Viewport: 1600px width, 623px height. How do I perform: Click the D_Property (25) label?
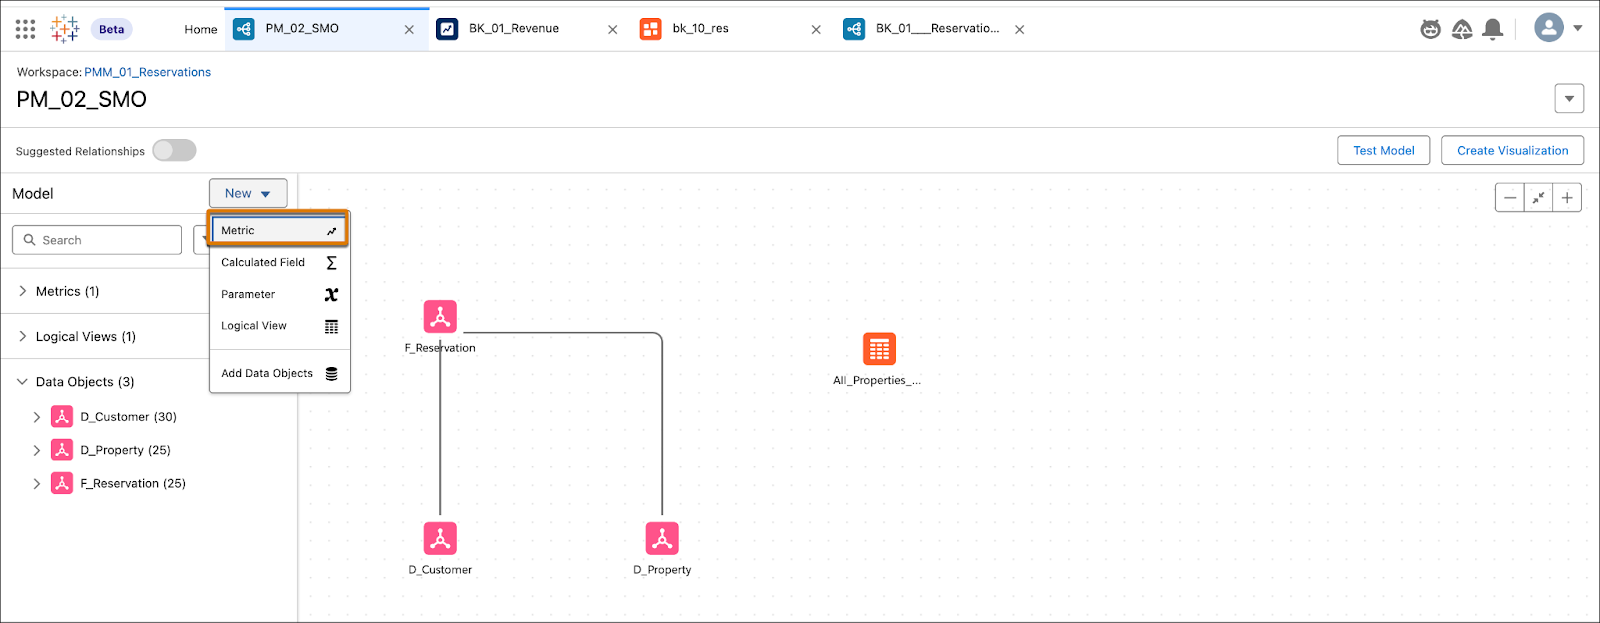(x=125, y=450)
